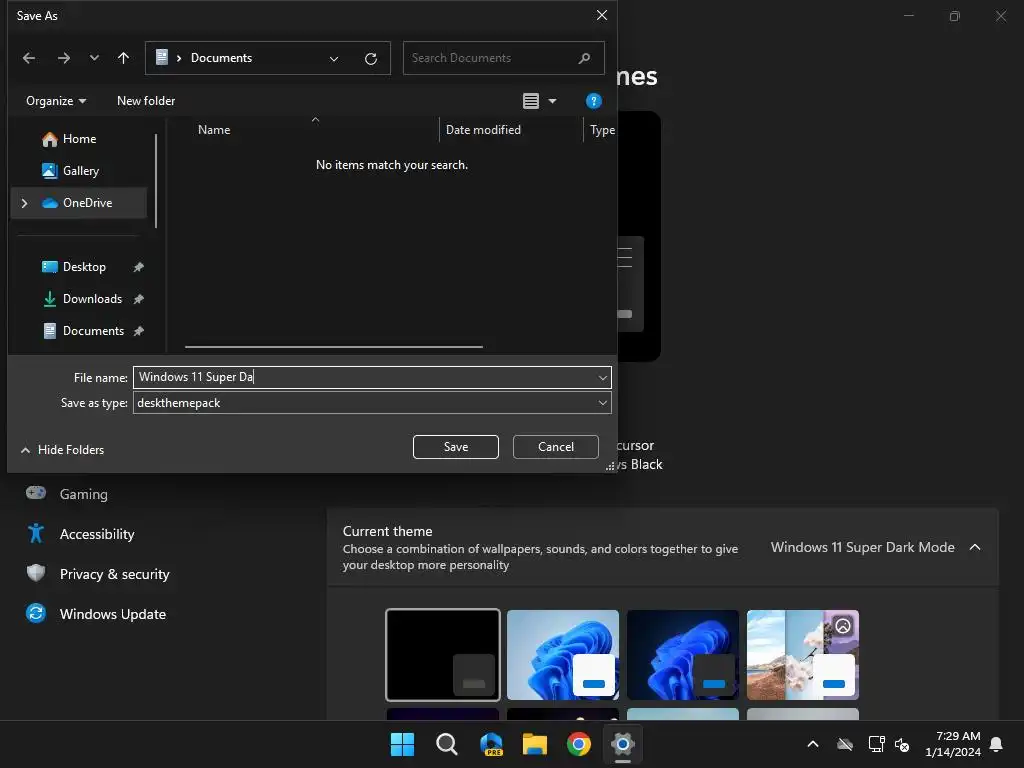Open the File name history dropdown
Viewport: 1024px width, 768px height.
[602, 377]
